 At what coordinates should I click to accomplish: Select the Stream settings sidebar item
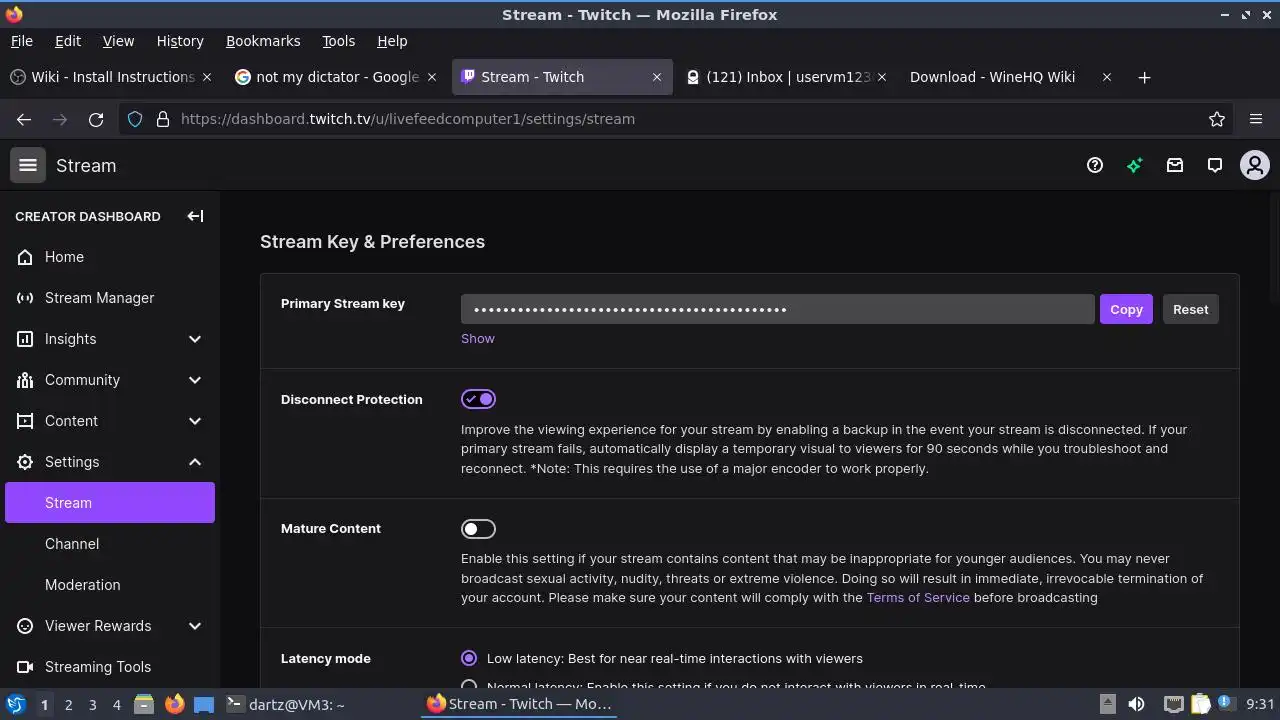click(110, 503)
